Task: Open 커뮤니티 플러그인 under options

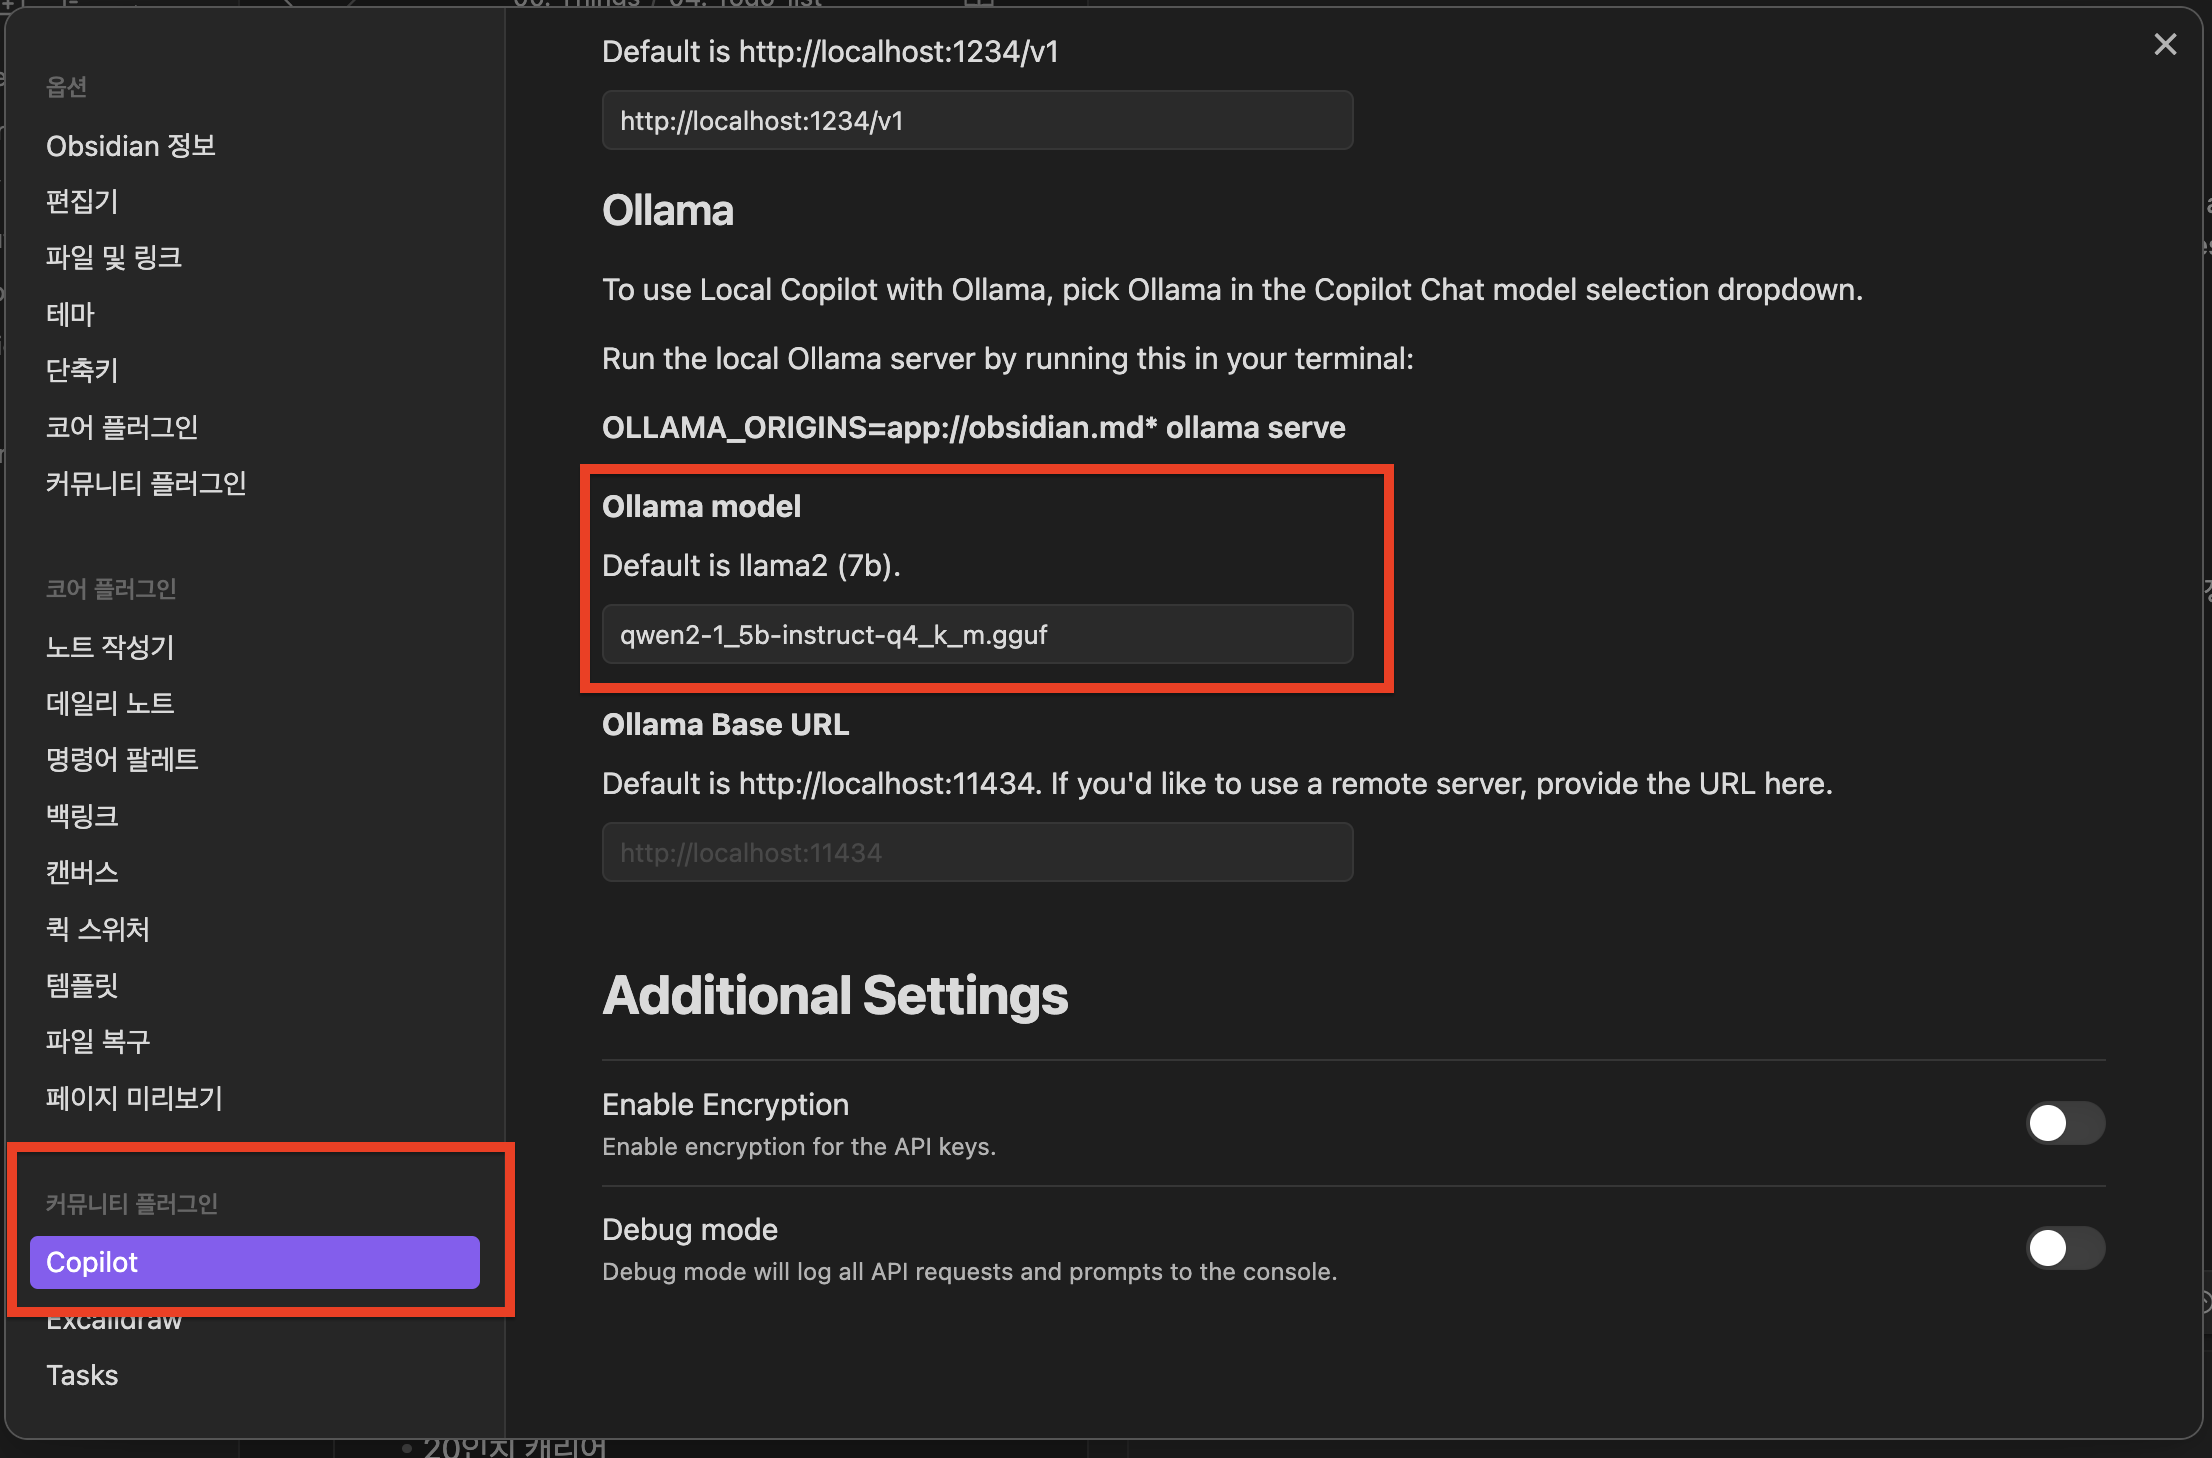Action: [146, 484]
